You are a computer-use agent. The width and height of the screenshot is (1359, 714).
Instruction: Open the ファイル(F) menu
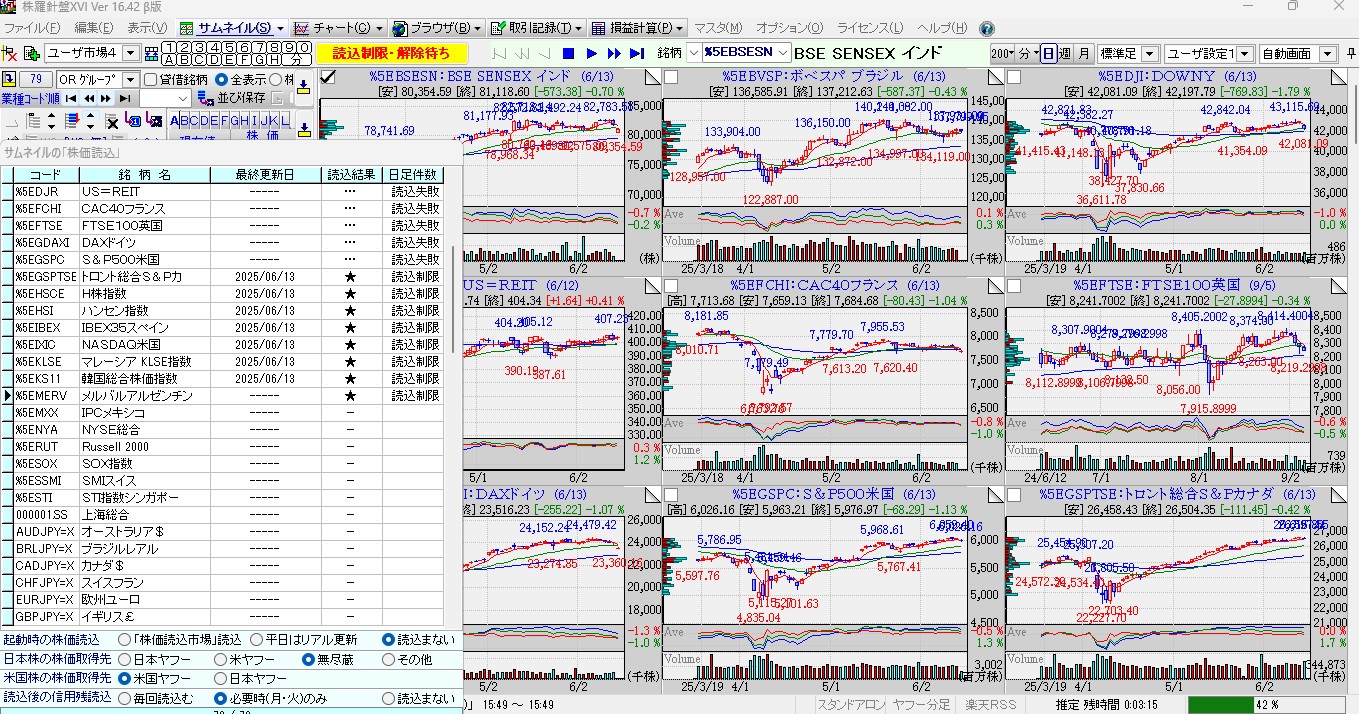tap(33, 28)
